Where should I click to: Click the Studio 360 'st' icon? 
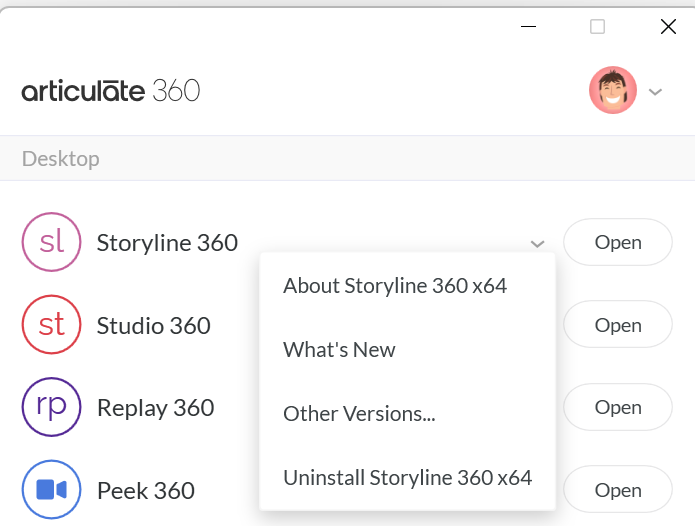pos(51,324)
